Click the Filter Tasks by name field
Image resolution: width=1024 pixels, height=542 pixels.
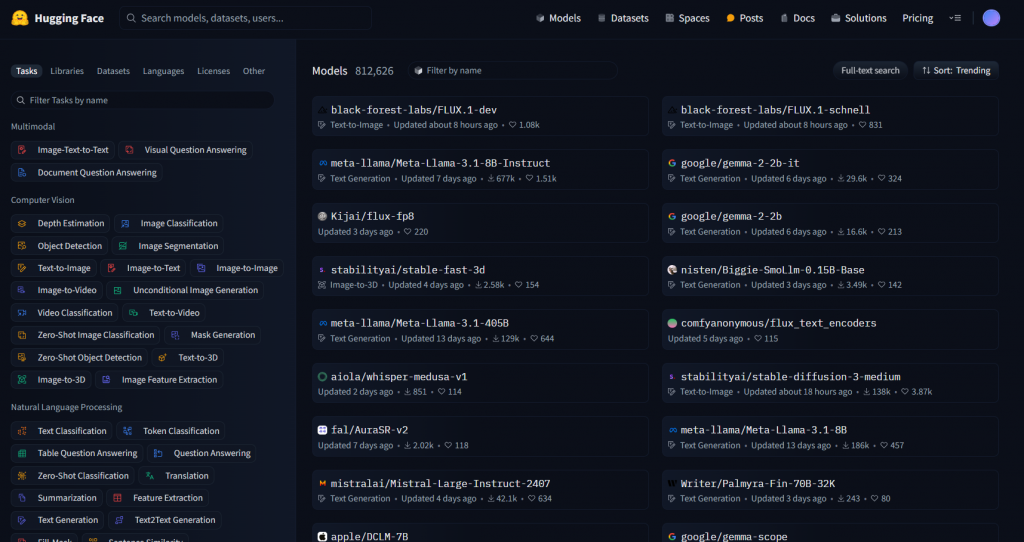point(142,100)
